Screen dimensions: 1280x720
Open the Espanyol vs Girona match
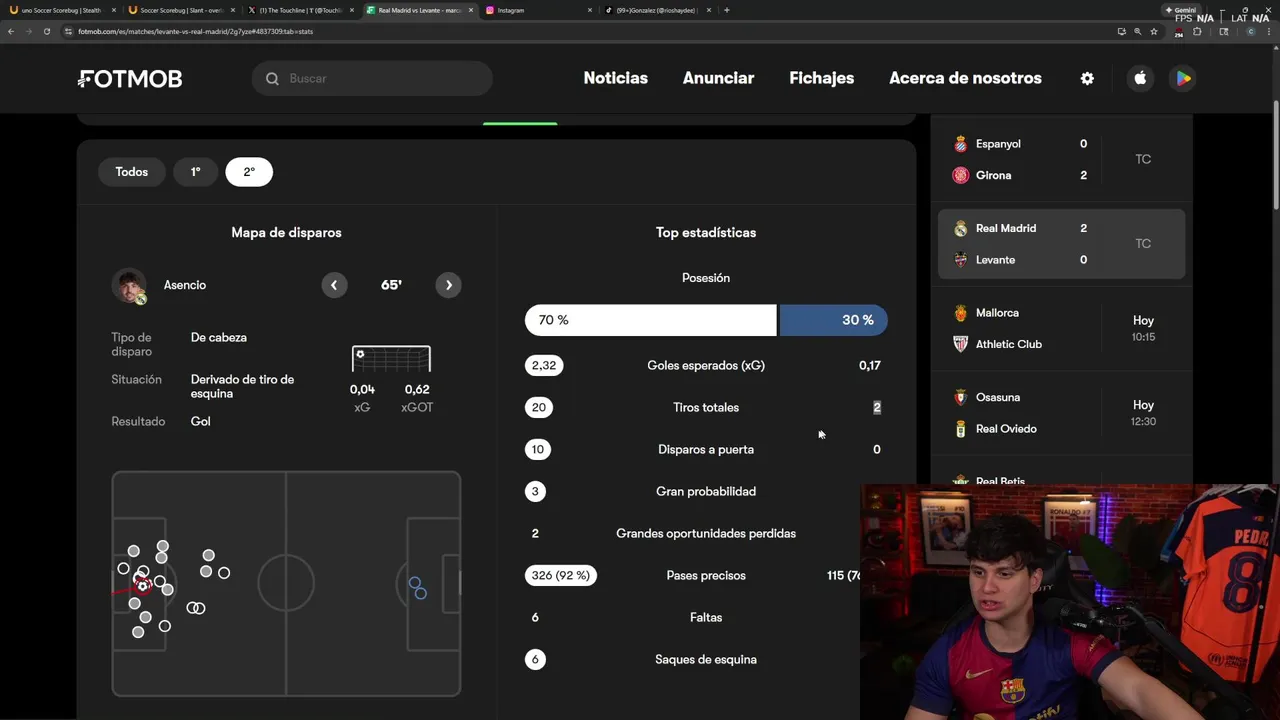tap(1061, 159)
